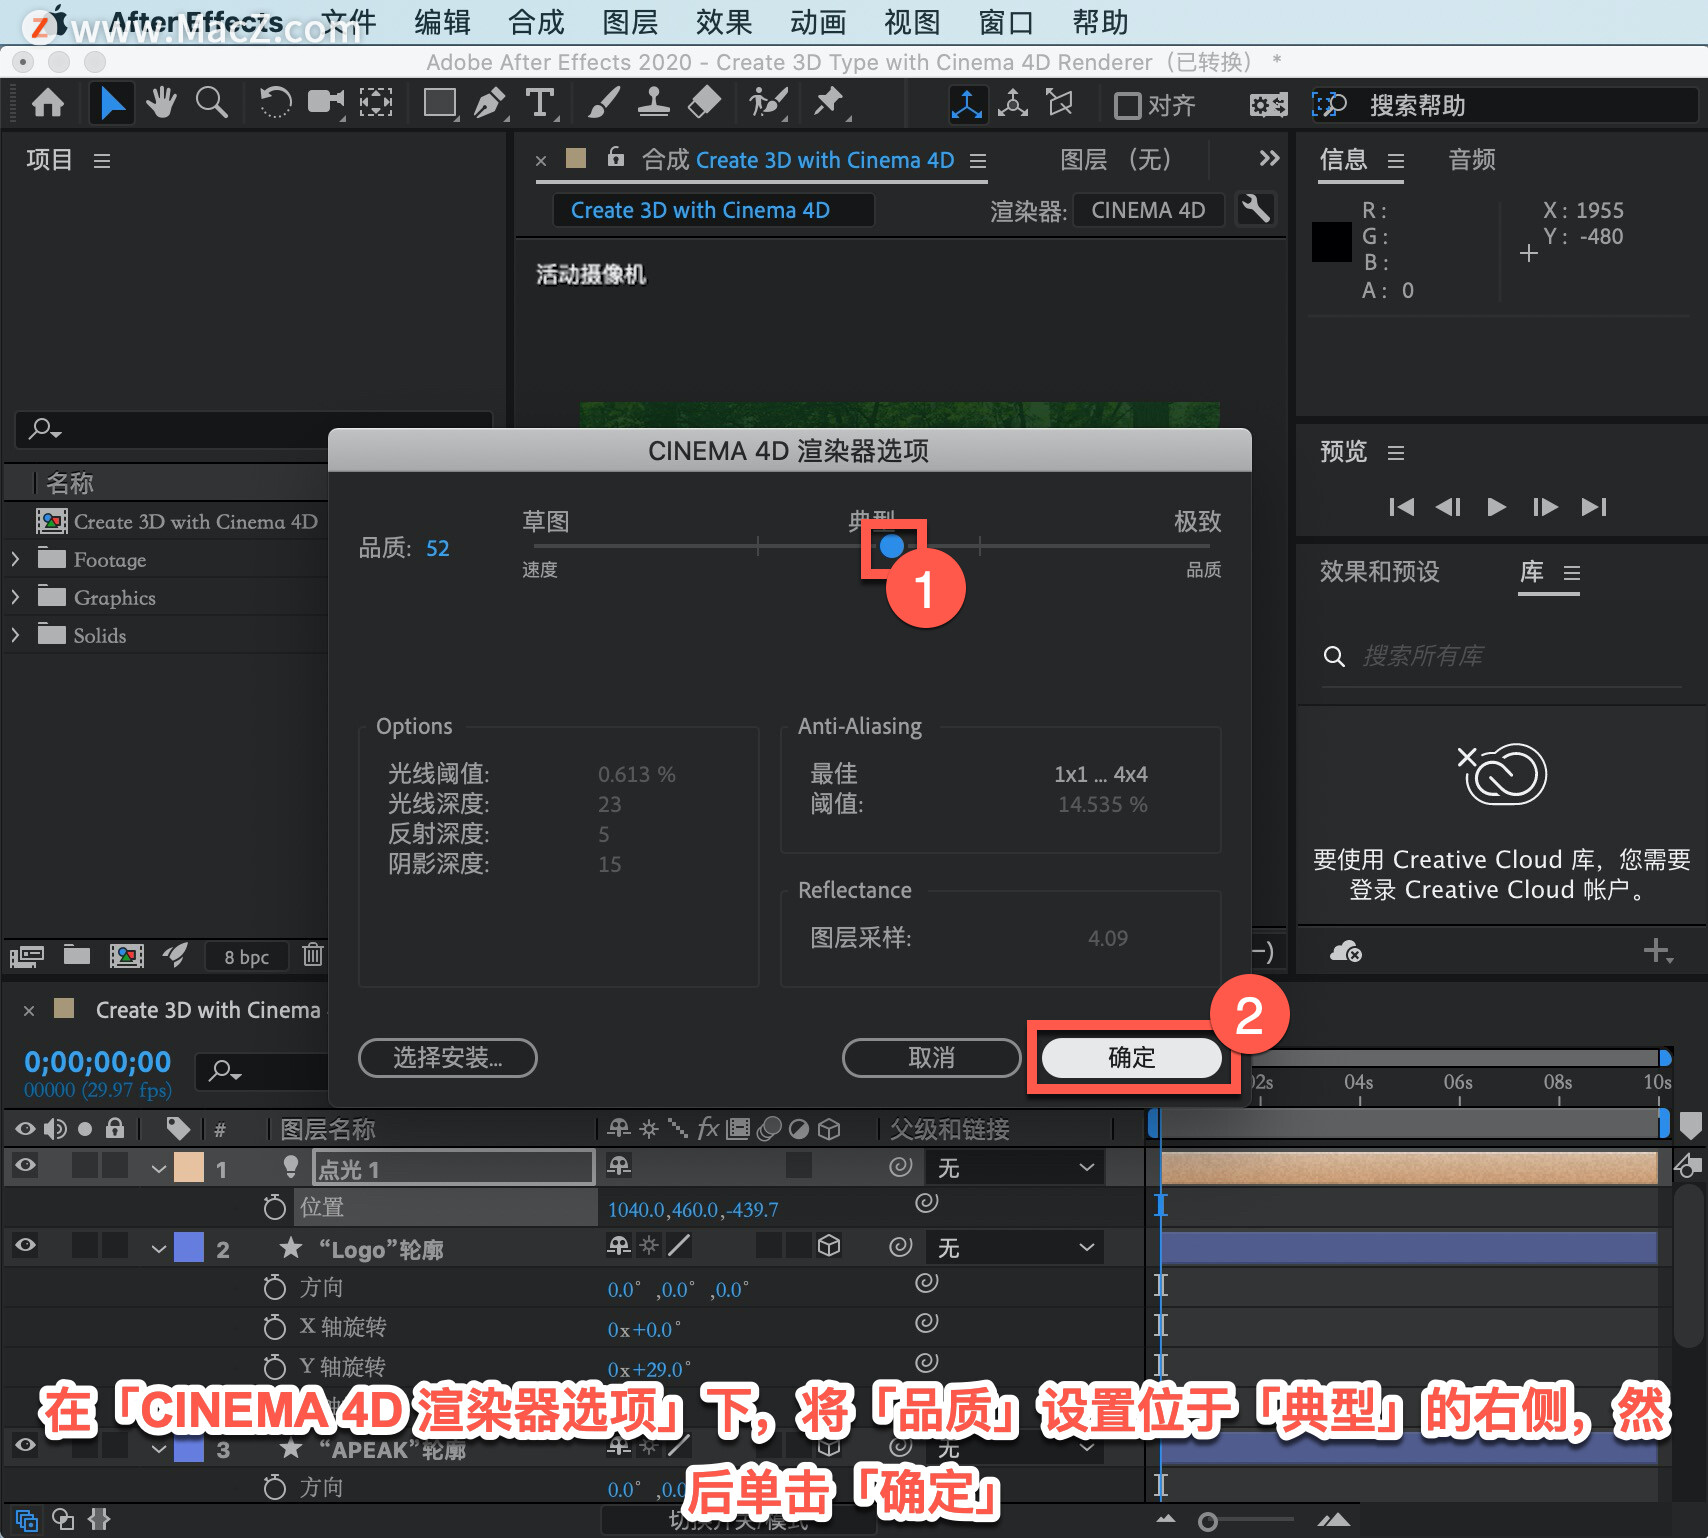This screenshot has height=1538, width=1708.
Task: Click the delete trash icon in Project panel
Action: coord(313,955)
